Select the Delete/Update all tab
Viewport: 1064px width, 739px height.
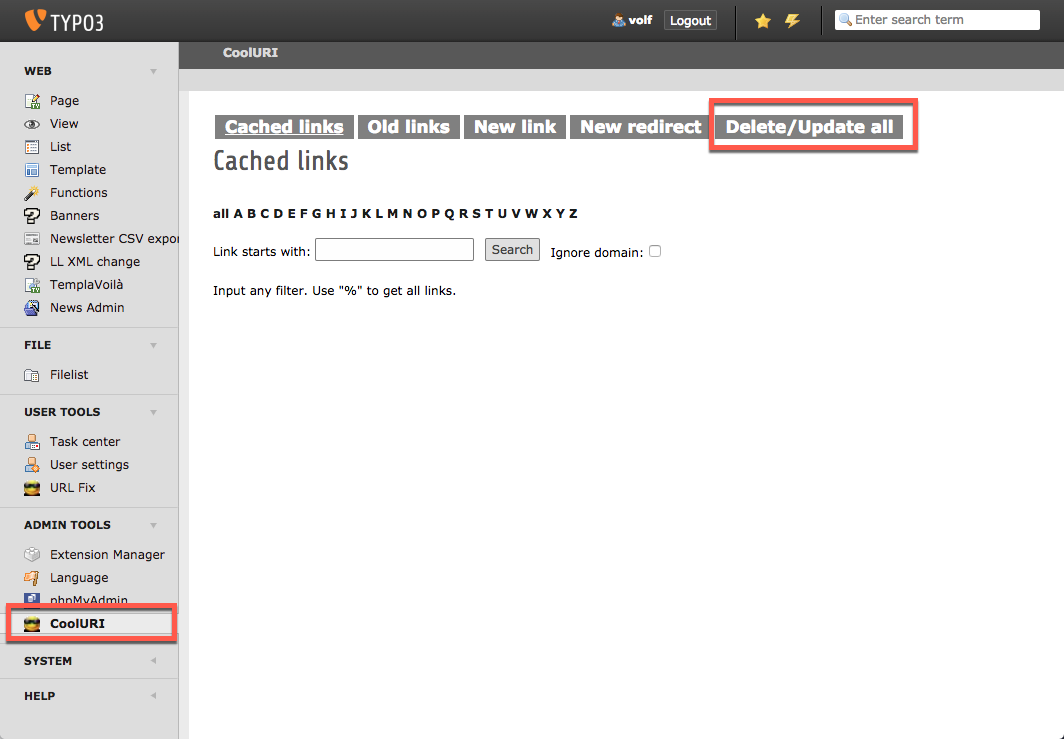pos(810,127)
